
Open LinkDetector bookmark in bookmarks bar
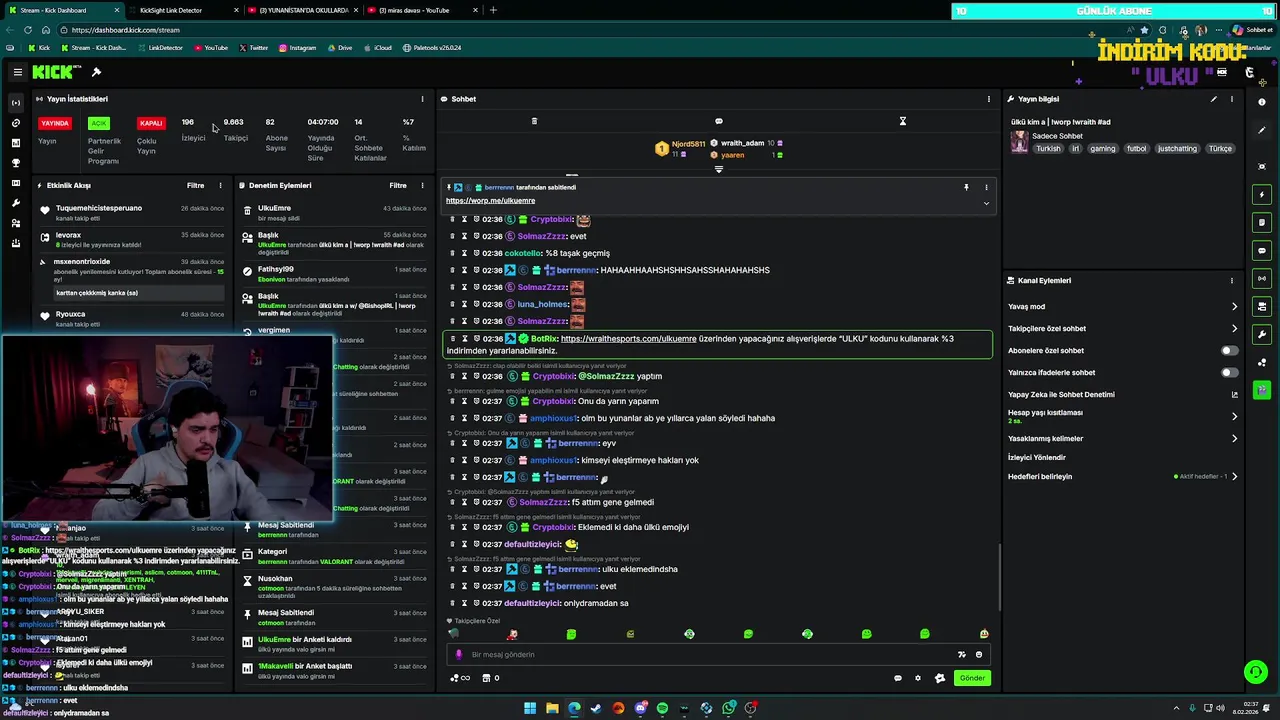(160, 48)
